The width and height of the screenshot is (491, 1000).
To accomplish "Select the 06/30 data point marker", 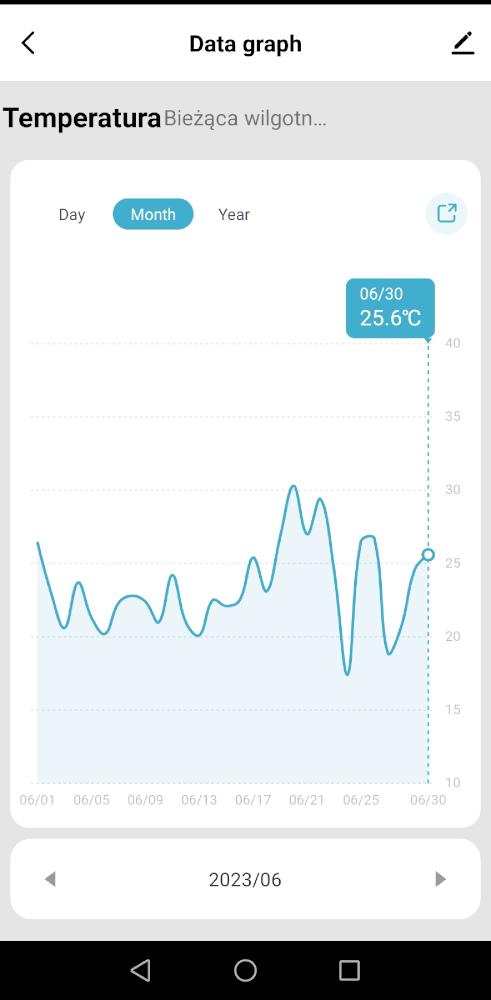I will tap(428, 554).
